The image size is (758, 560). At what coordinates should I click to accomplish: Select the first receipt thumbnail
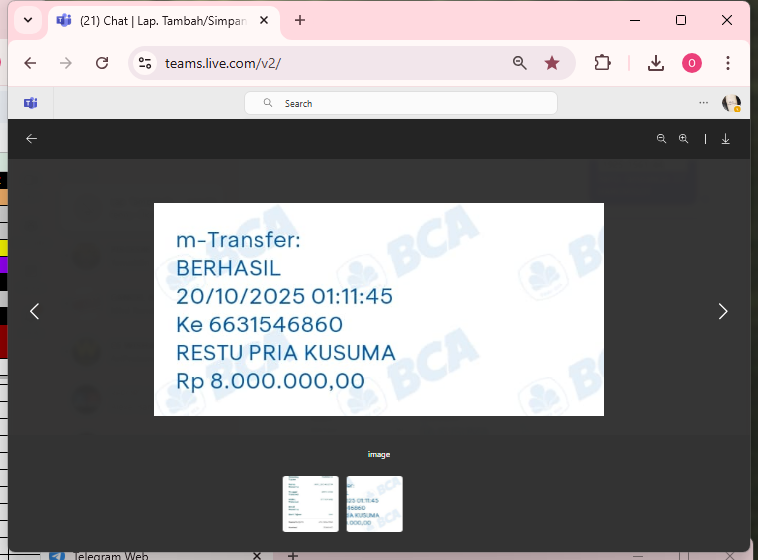(x=310, y=504)
